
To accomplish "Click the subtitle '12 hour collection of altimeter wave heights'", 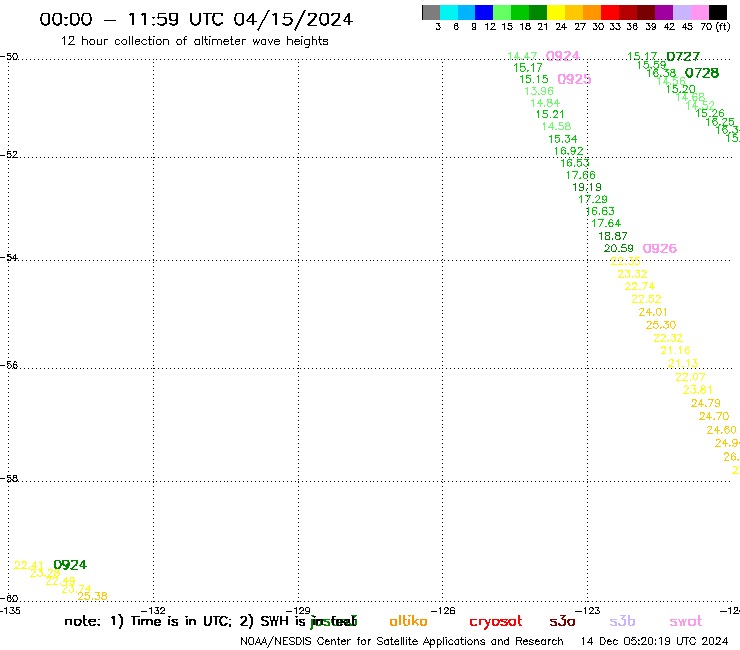I will point(194,41).
